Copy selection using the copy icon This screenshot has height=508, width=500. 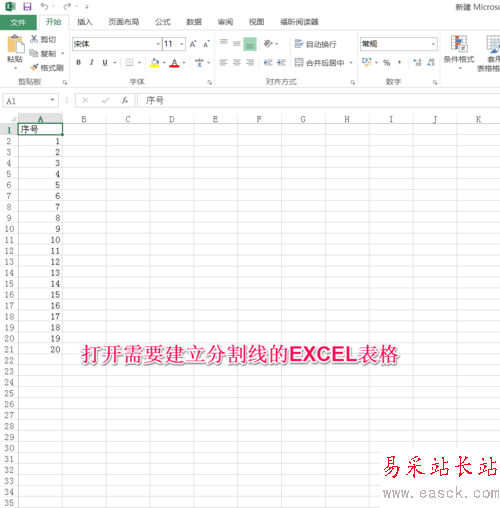point(34,53)
